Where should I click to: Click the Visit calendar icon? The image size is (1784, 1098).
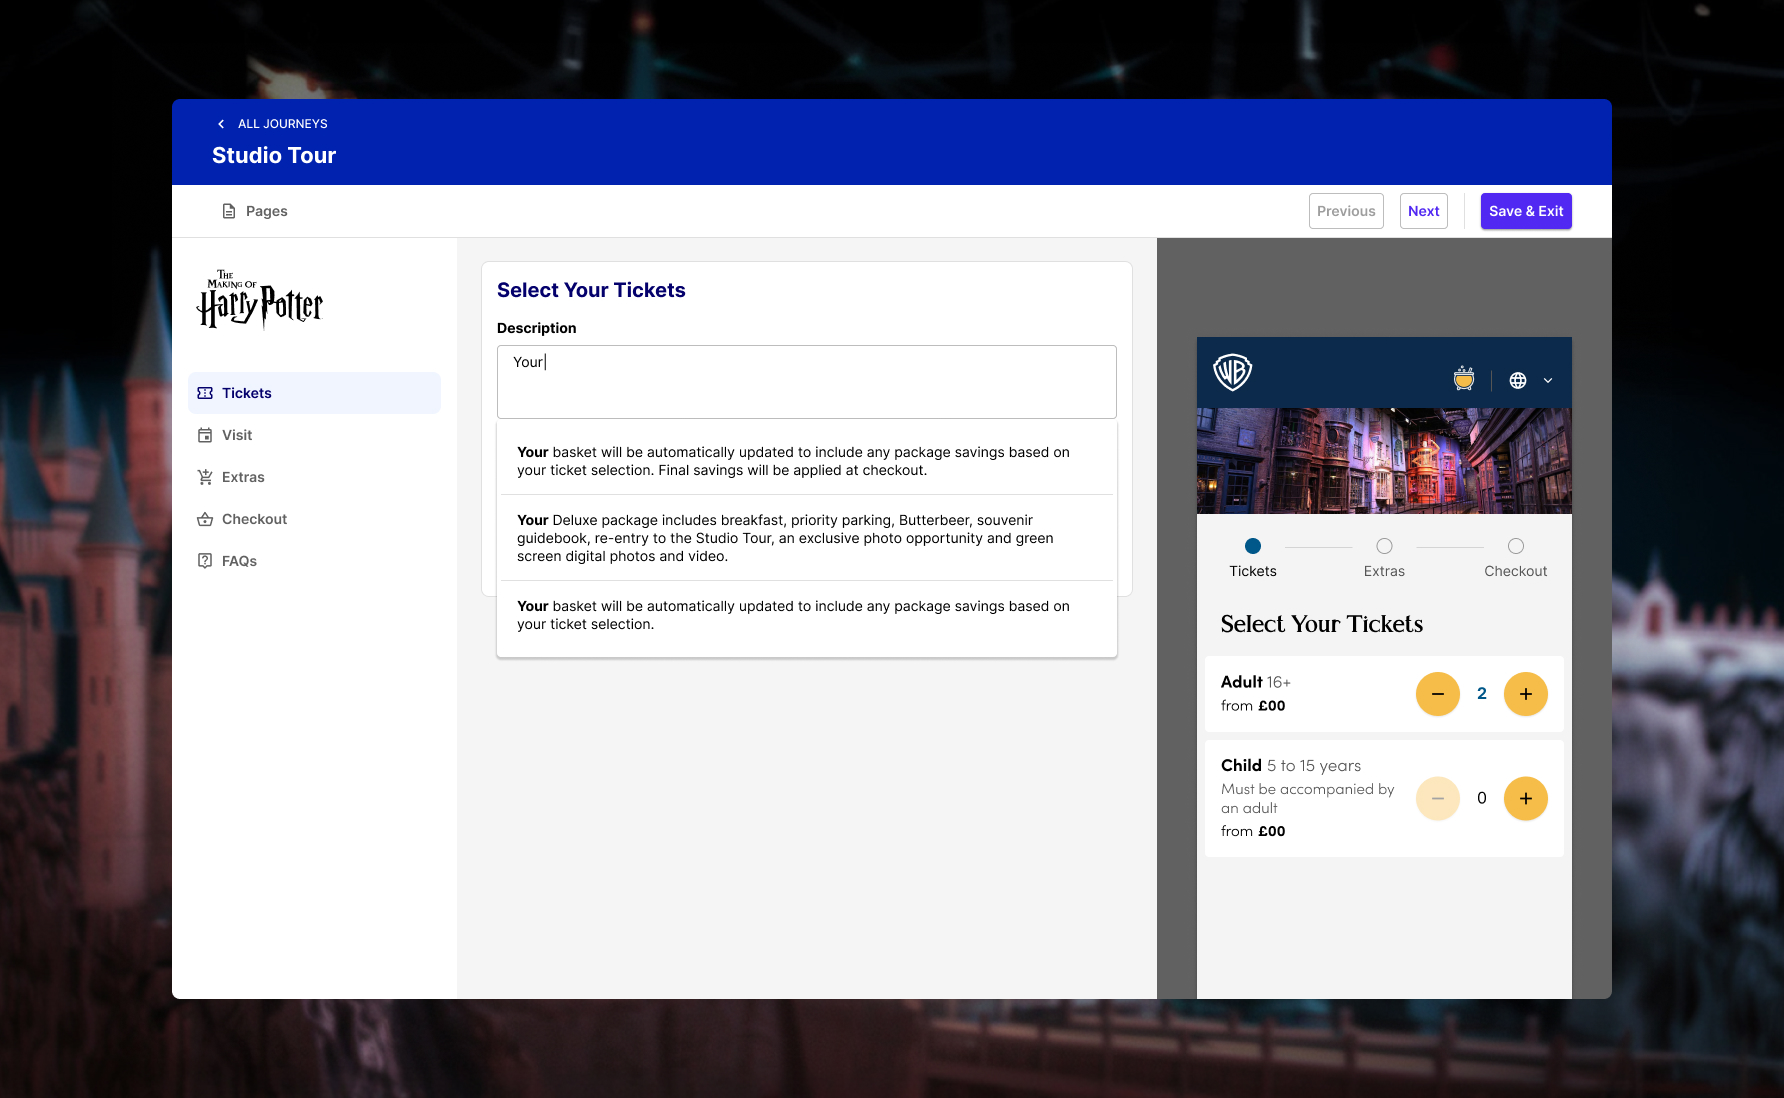(x=205, y=435)
